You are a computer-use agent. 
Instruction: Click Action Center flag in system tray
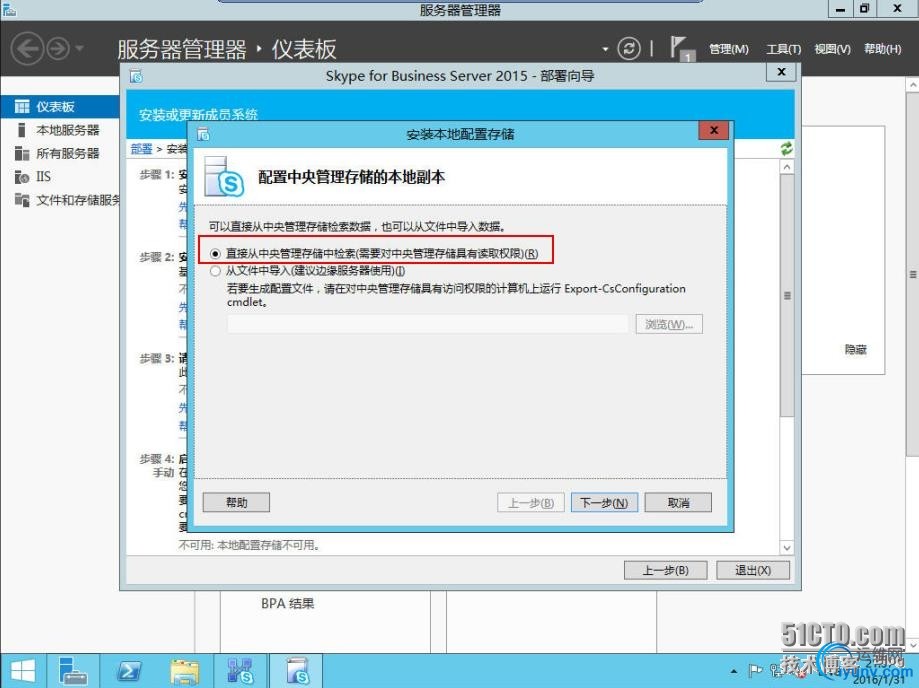pos(755,670)
